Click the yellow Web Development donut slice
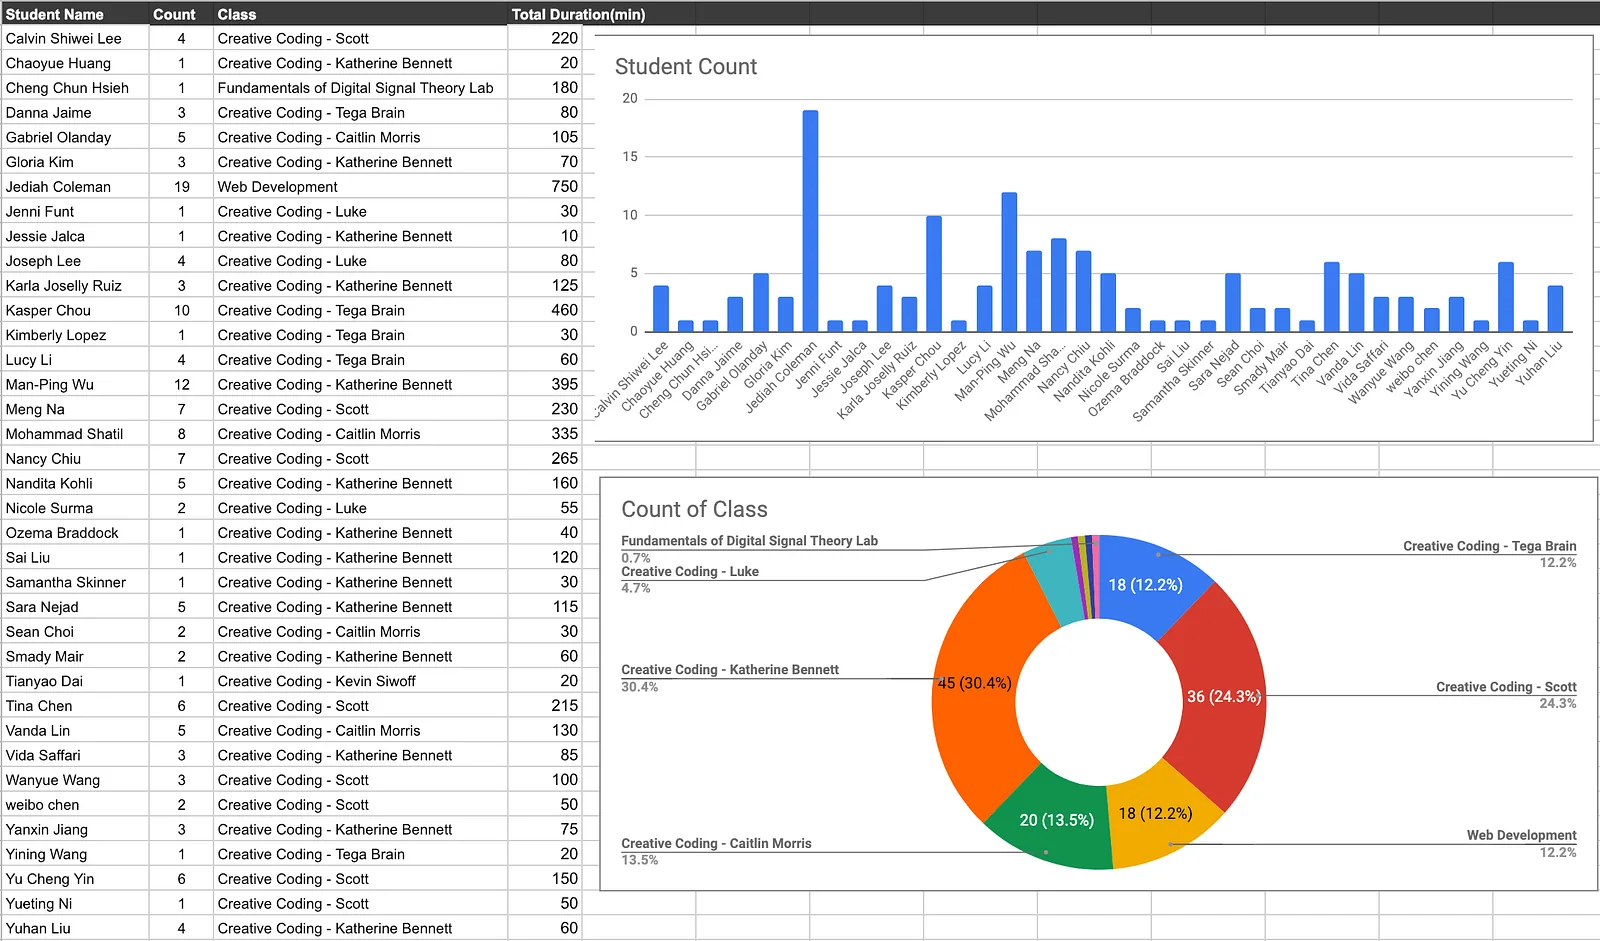1600x941 pixels. pos(1157,814)
